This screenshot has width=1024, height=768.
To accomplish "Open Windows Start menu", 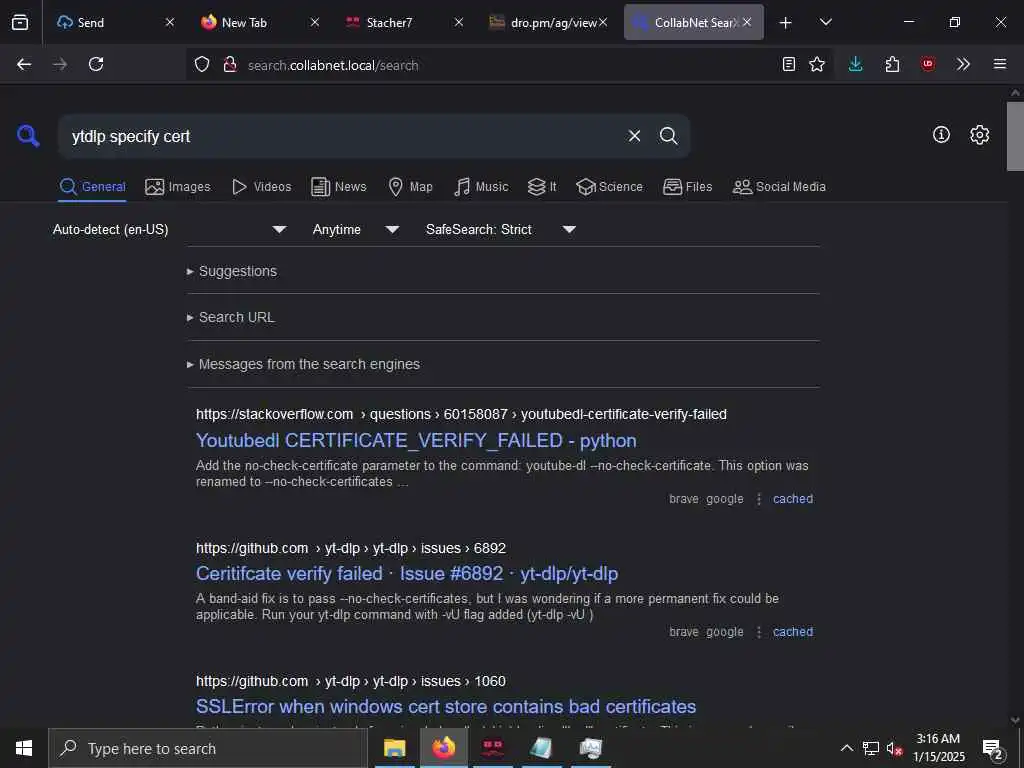I will tap(24, 748).
